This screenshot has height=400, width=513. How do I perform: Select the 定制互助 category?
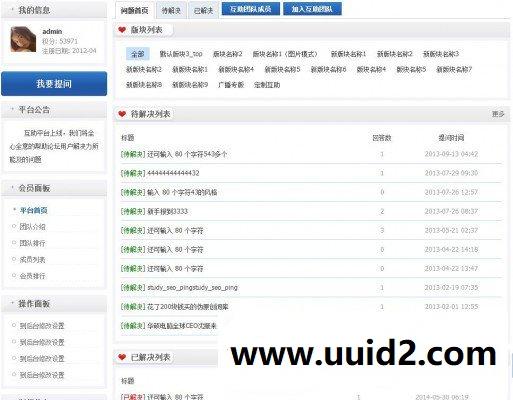tap(267, 85)
